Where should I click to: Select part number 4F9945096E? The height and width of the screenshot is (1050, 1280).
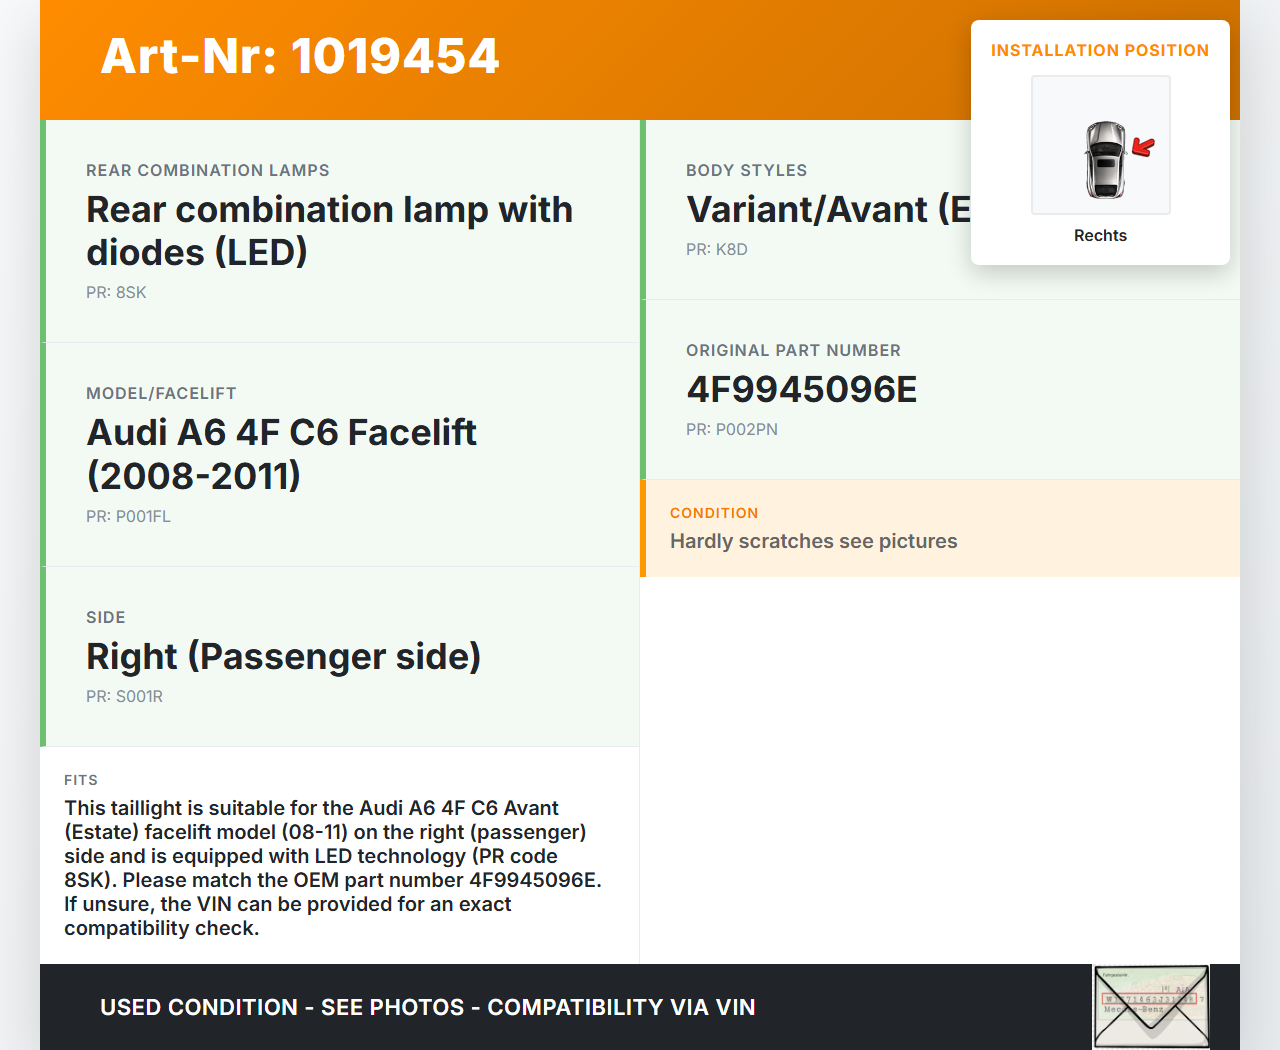click(802, 389)
